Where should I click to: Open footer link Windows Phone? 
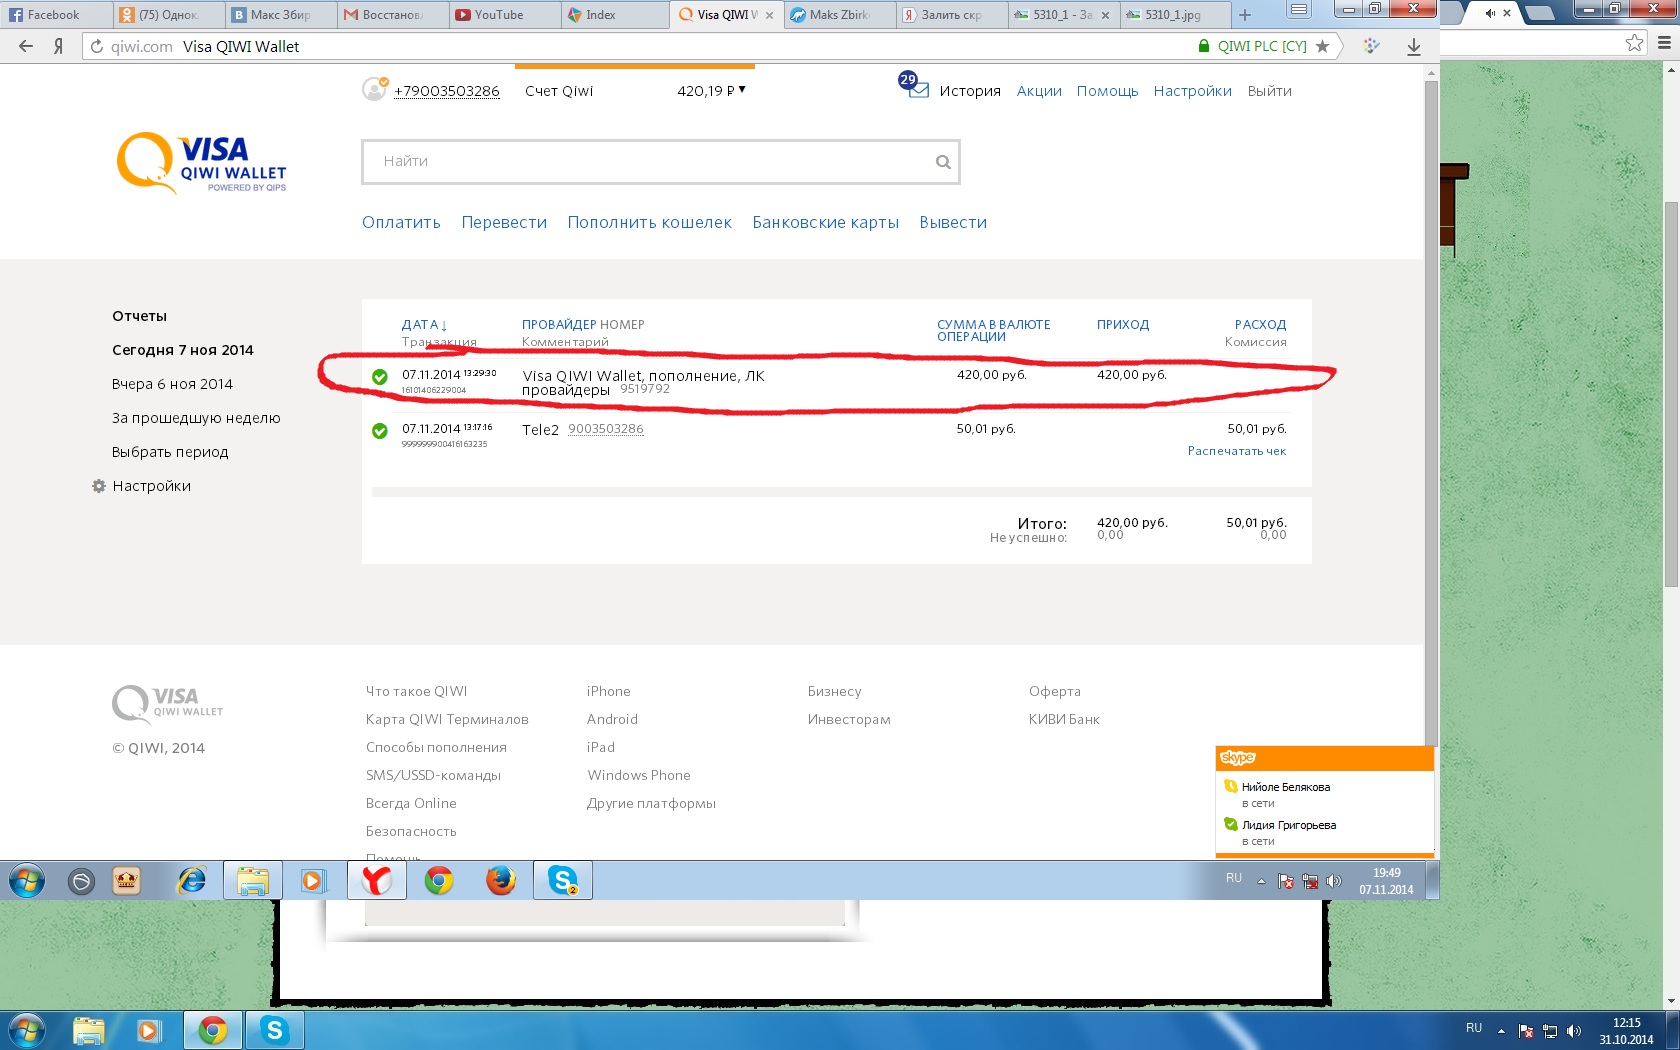pos(639,775)
